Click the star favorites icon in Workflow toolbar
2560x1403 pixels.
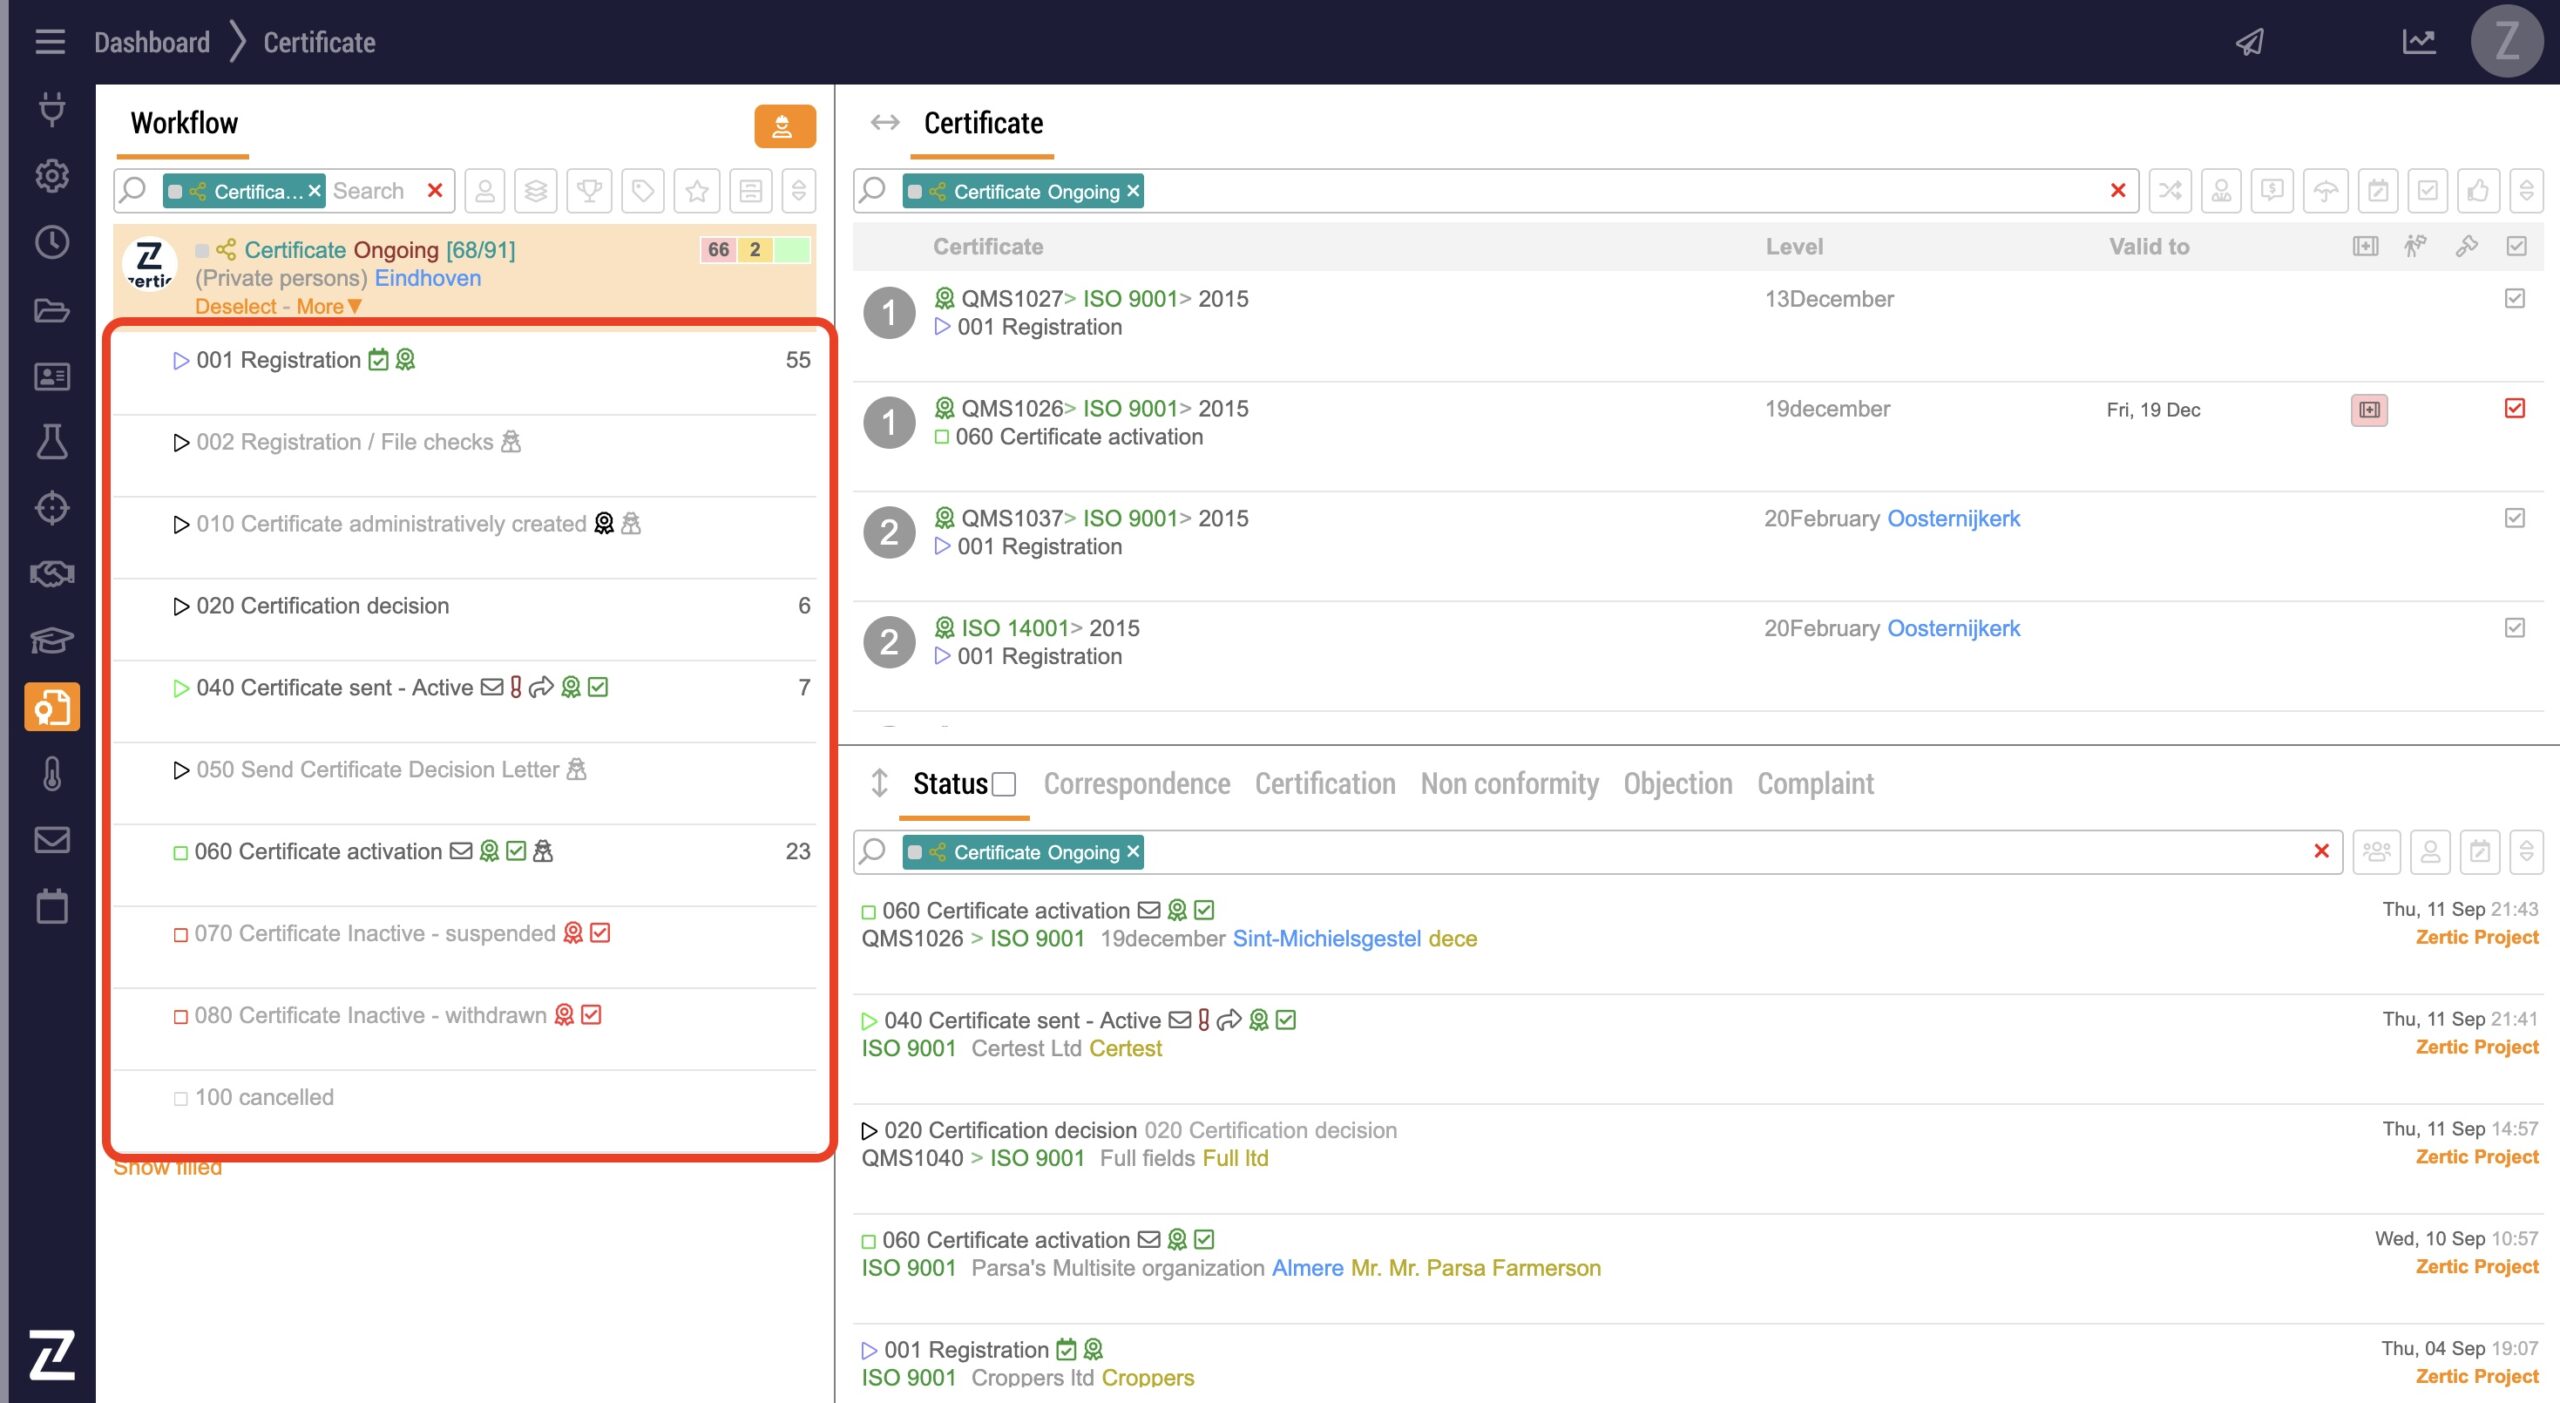[x=697, y=191]
